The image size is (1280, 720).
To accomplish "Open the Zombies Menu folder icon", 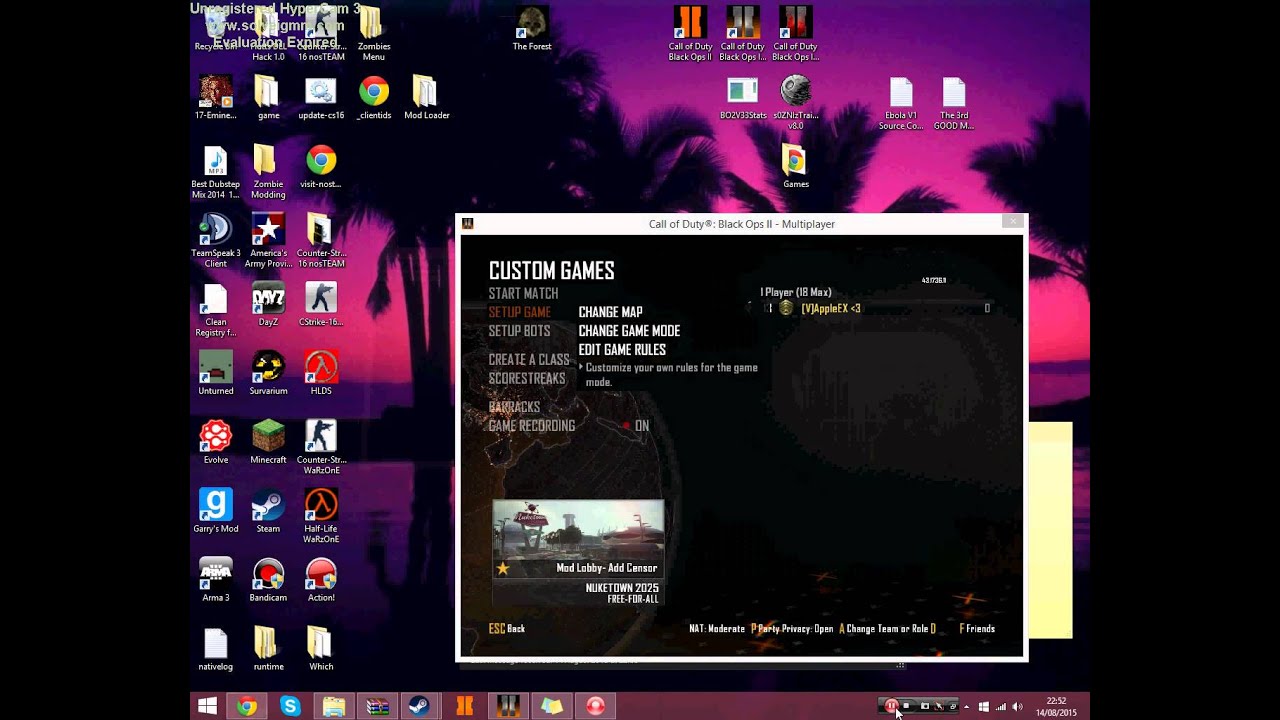I will [x=373, y=32].
